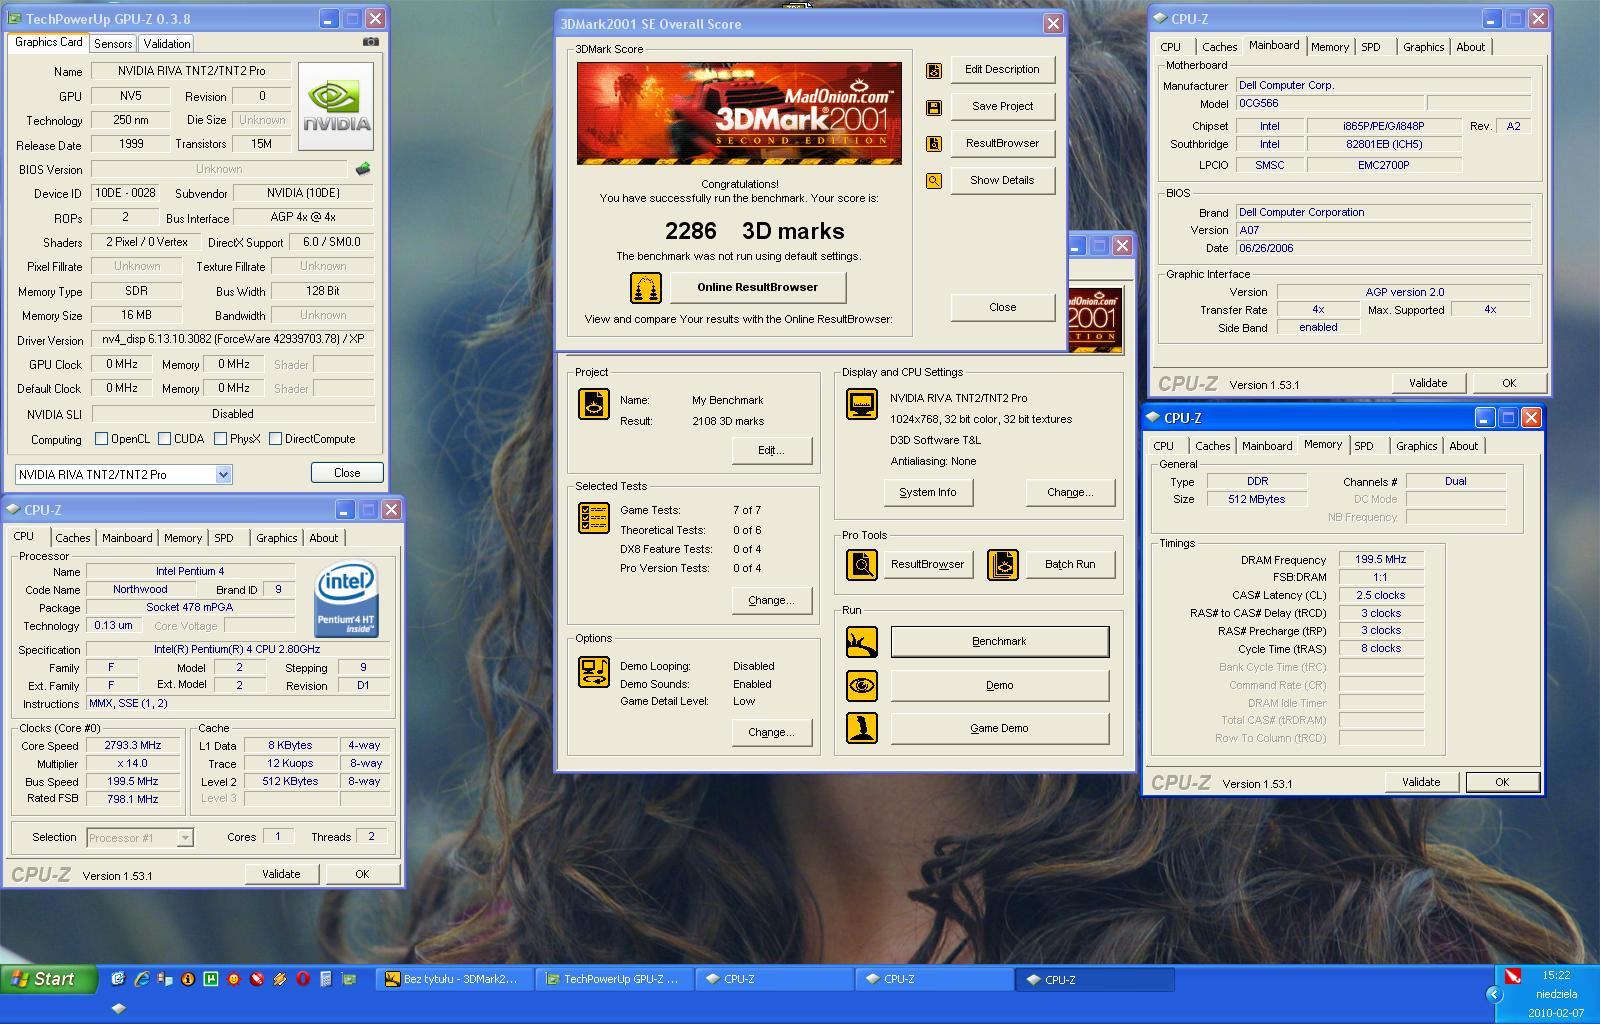Image resolution: width=1600 pixels, height=1024 pixels.
Task: Click the System Info button
Action: pyautogui.click(x=928, y=492)
